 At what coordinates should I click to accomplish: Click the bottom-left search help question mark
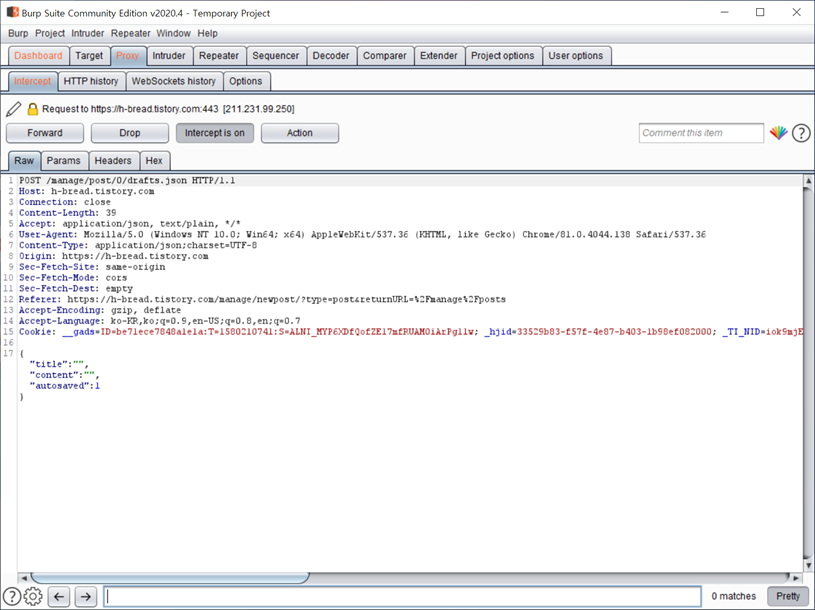tap(11, 596)
